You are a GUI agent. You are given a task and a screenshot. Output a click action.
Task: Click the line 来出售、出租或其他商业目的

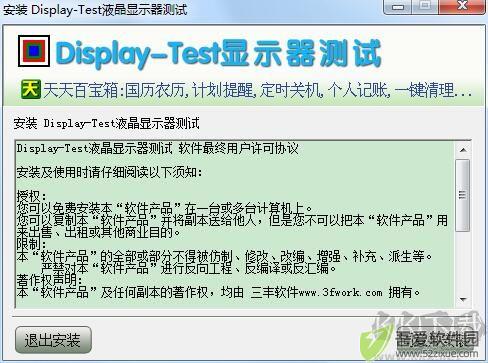pyautogui.click(x=99, y=232)
